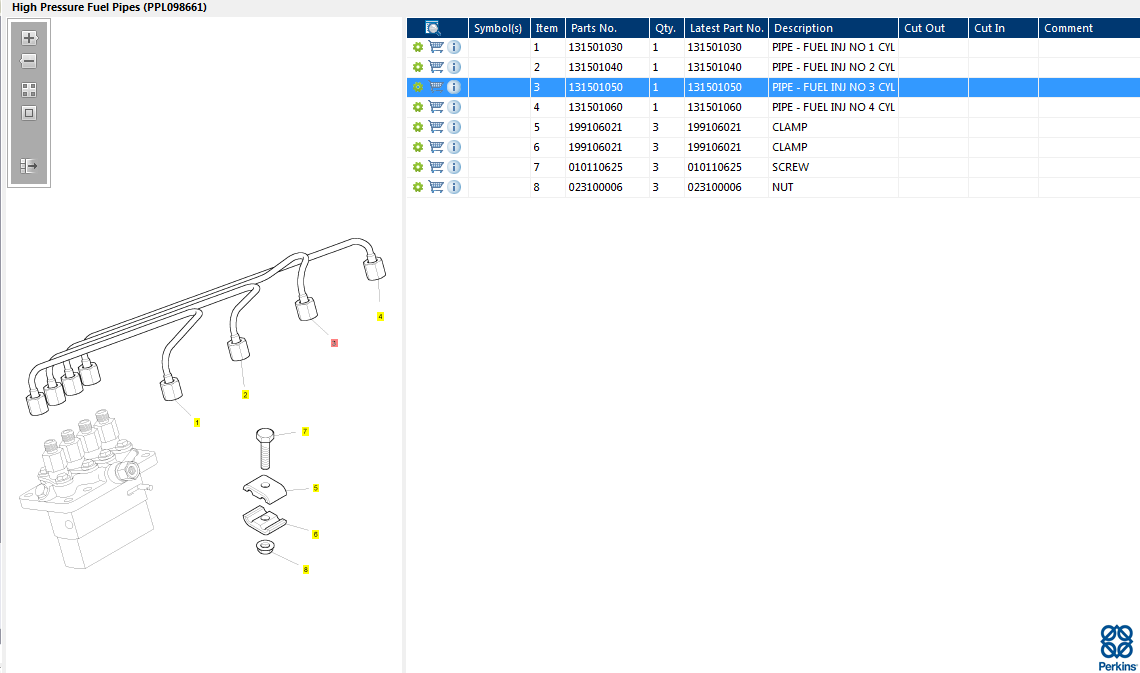This screenshot has height=673, width=1140.
Task: Show info for NUT row
Action: (x=454, y=187)
